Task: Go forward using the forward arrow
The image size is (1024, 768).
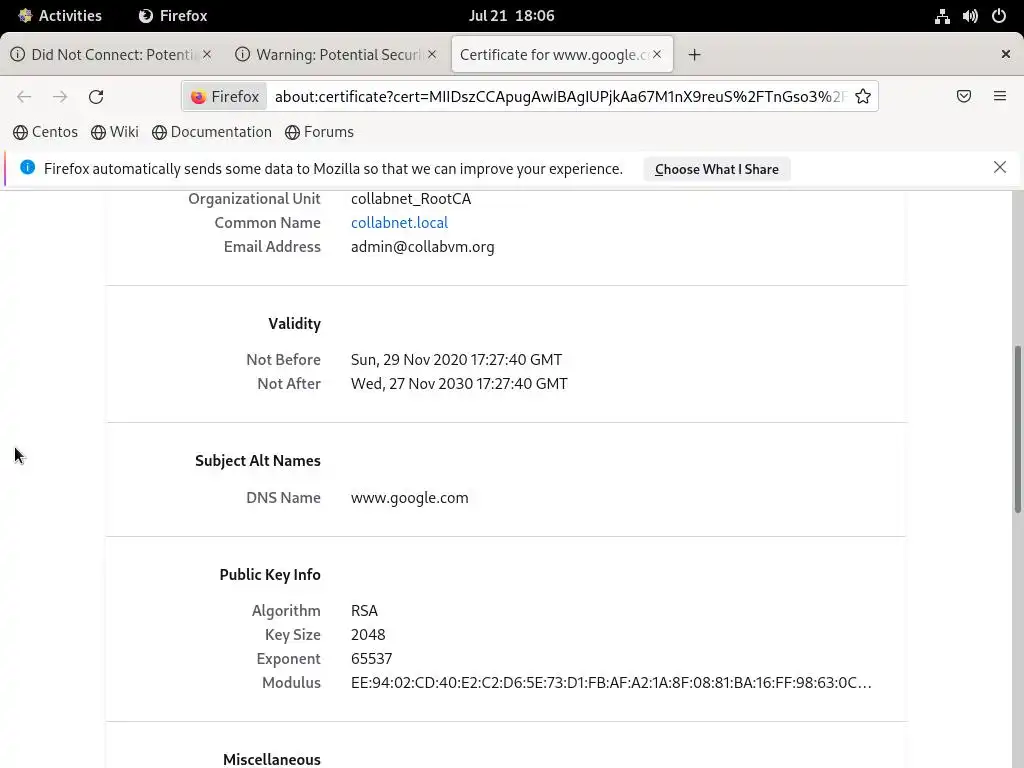Action: coord(60,97)
